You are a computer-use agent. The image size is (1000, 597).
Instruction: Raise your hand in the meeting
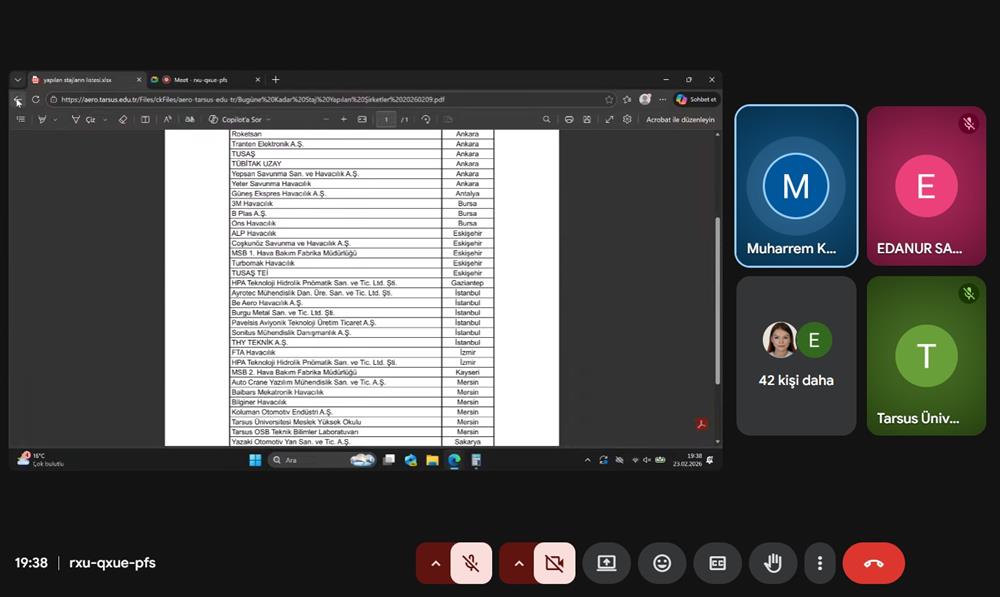772,563
